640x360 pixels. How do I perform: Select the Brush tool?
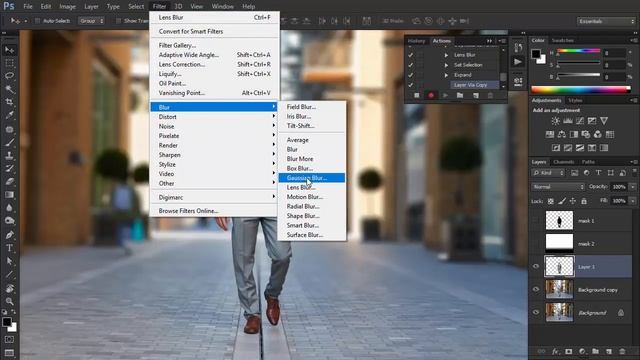pyautogui.click(x=9, y=142)
